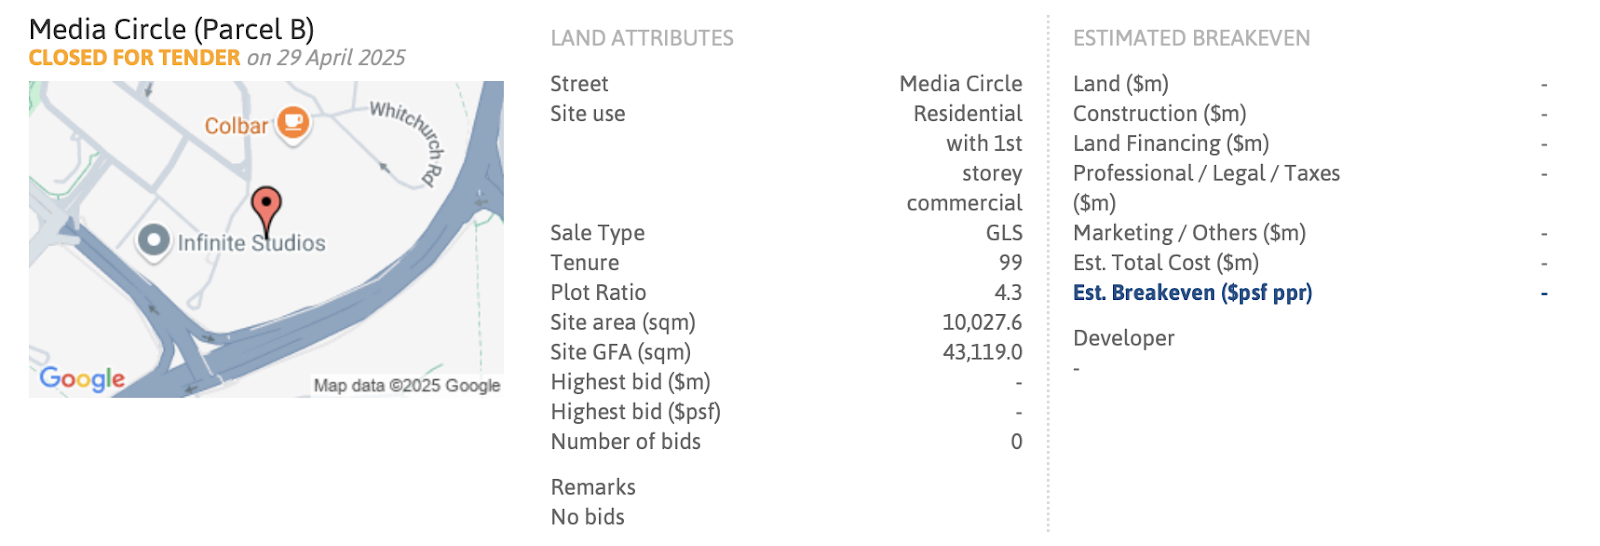1600x546 pixels.
Task: Click the Colbar place label
Action: [x=236, y=126]
